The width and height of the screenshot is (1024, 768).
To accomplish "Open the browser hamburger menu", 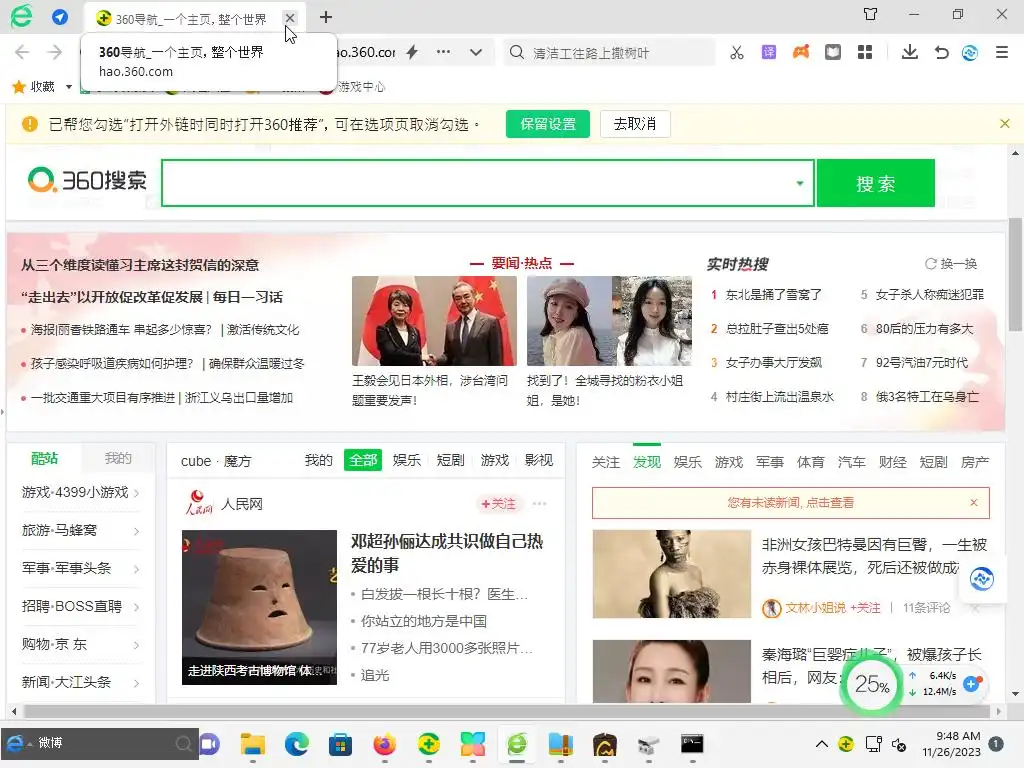I will [x=1002, y=52].
